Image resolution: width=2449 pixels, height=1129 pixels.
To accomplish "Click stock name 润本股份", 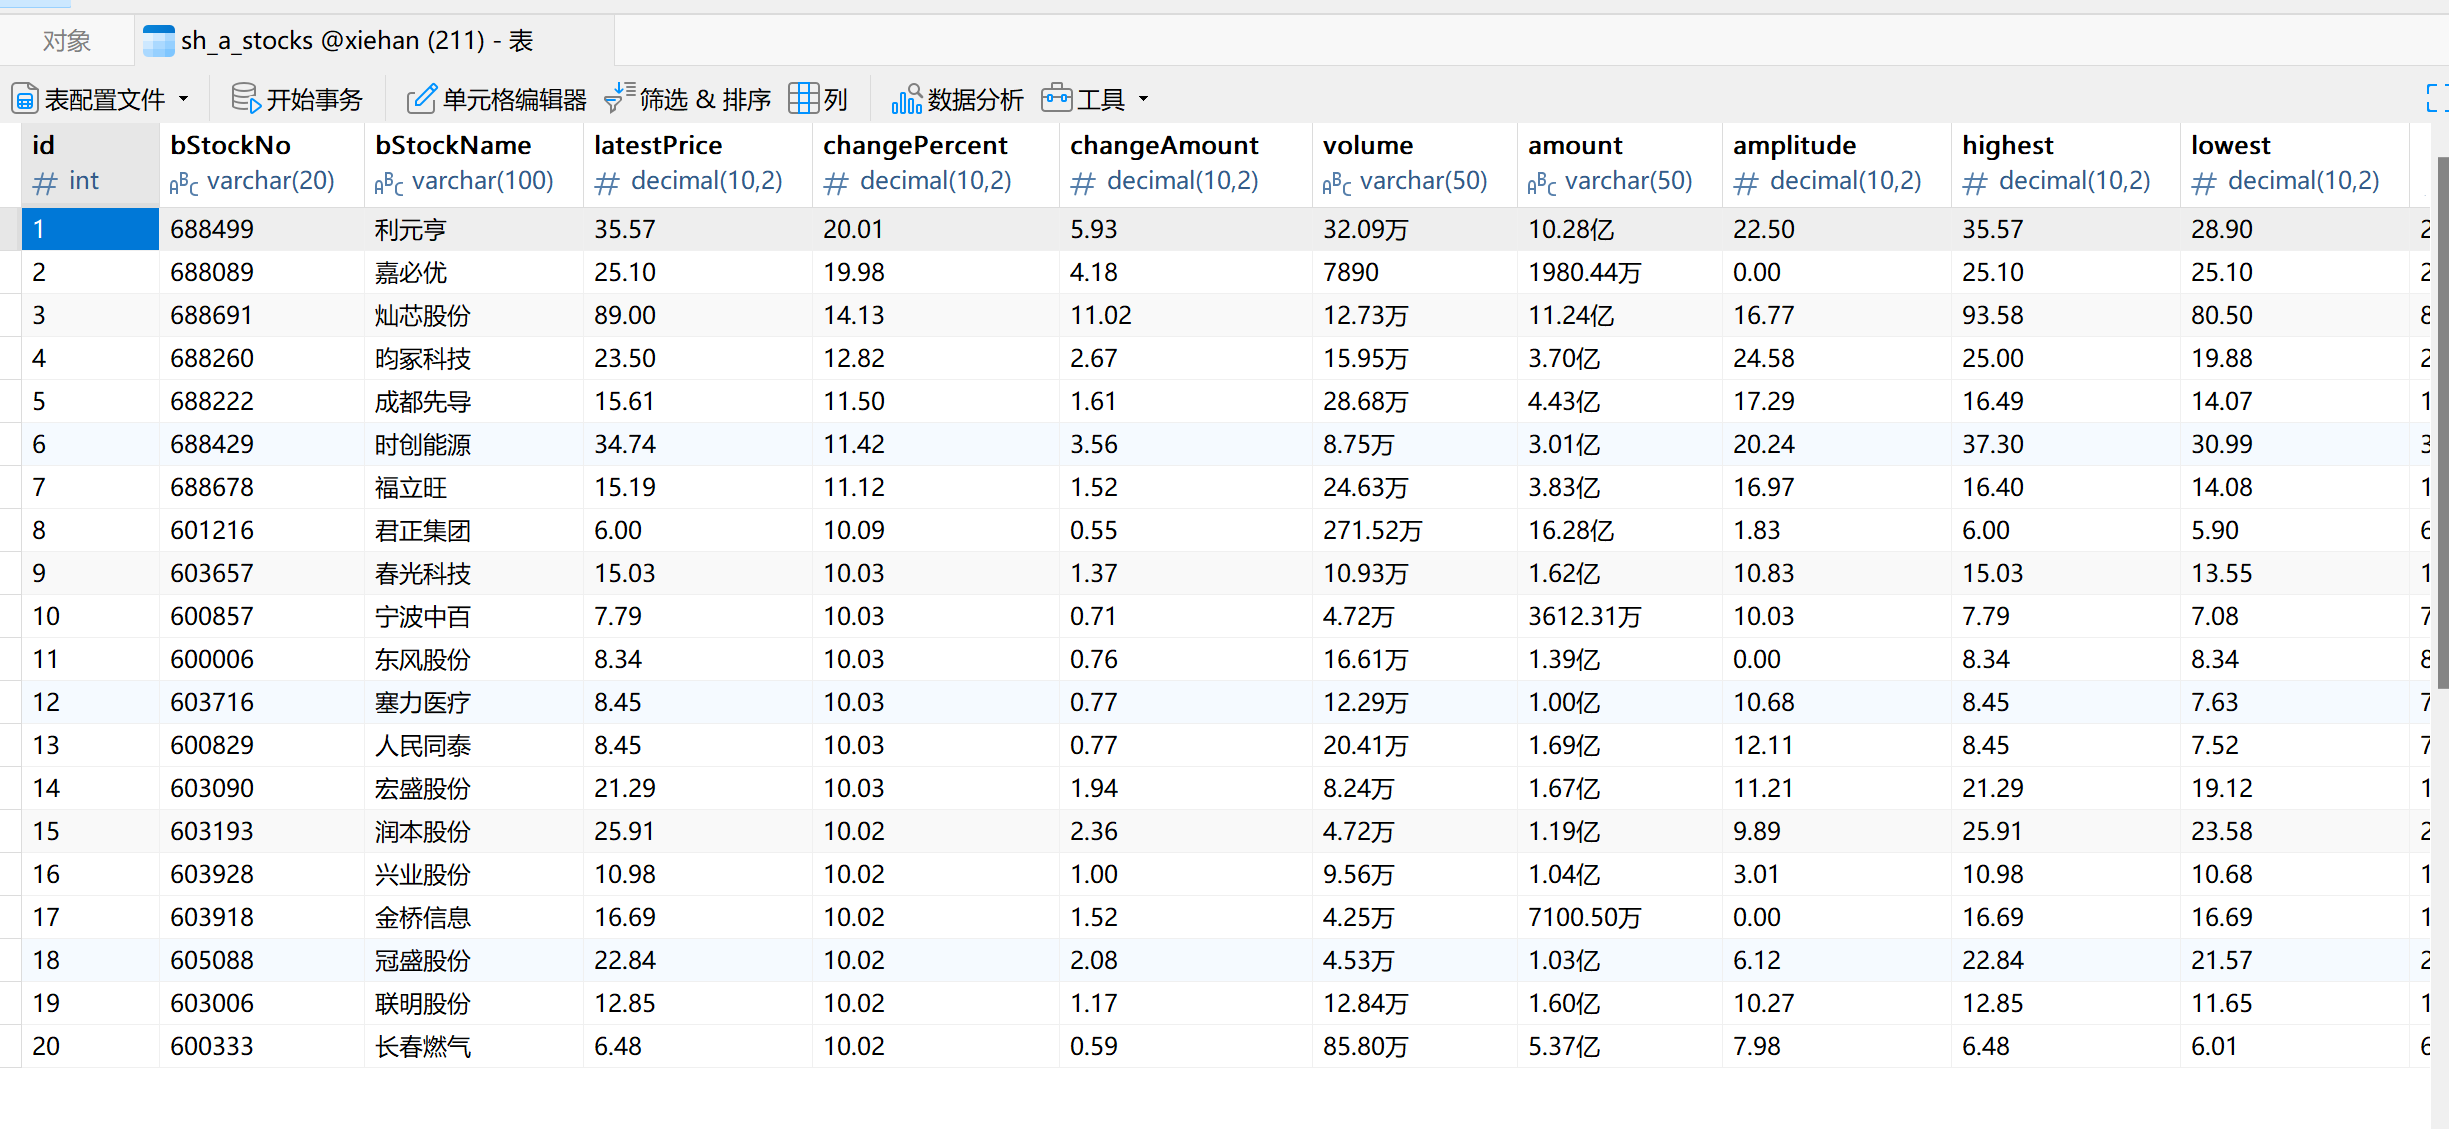I will point(422,831).
